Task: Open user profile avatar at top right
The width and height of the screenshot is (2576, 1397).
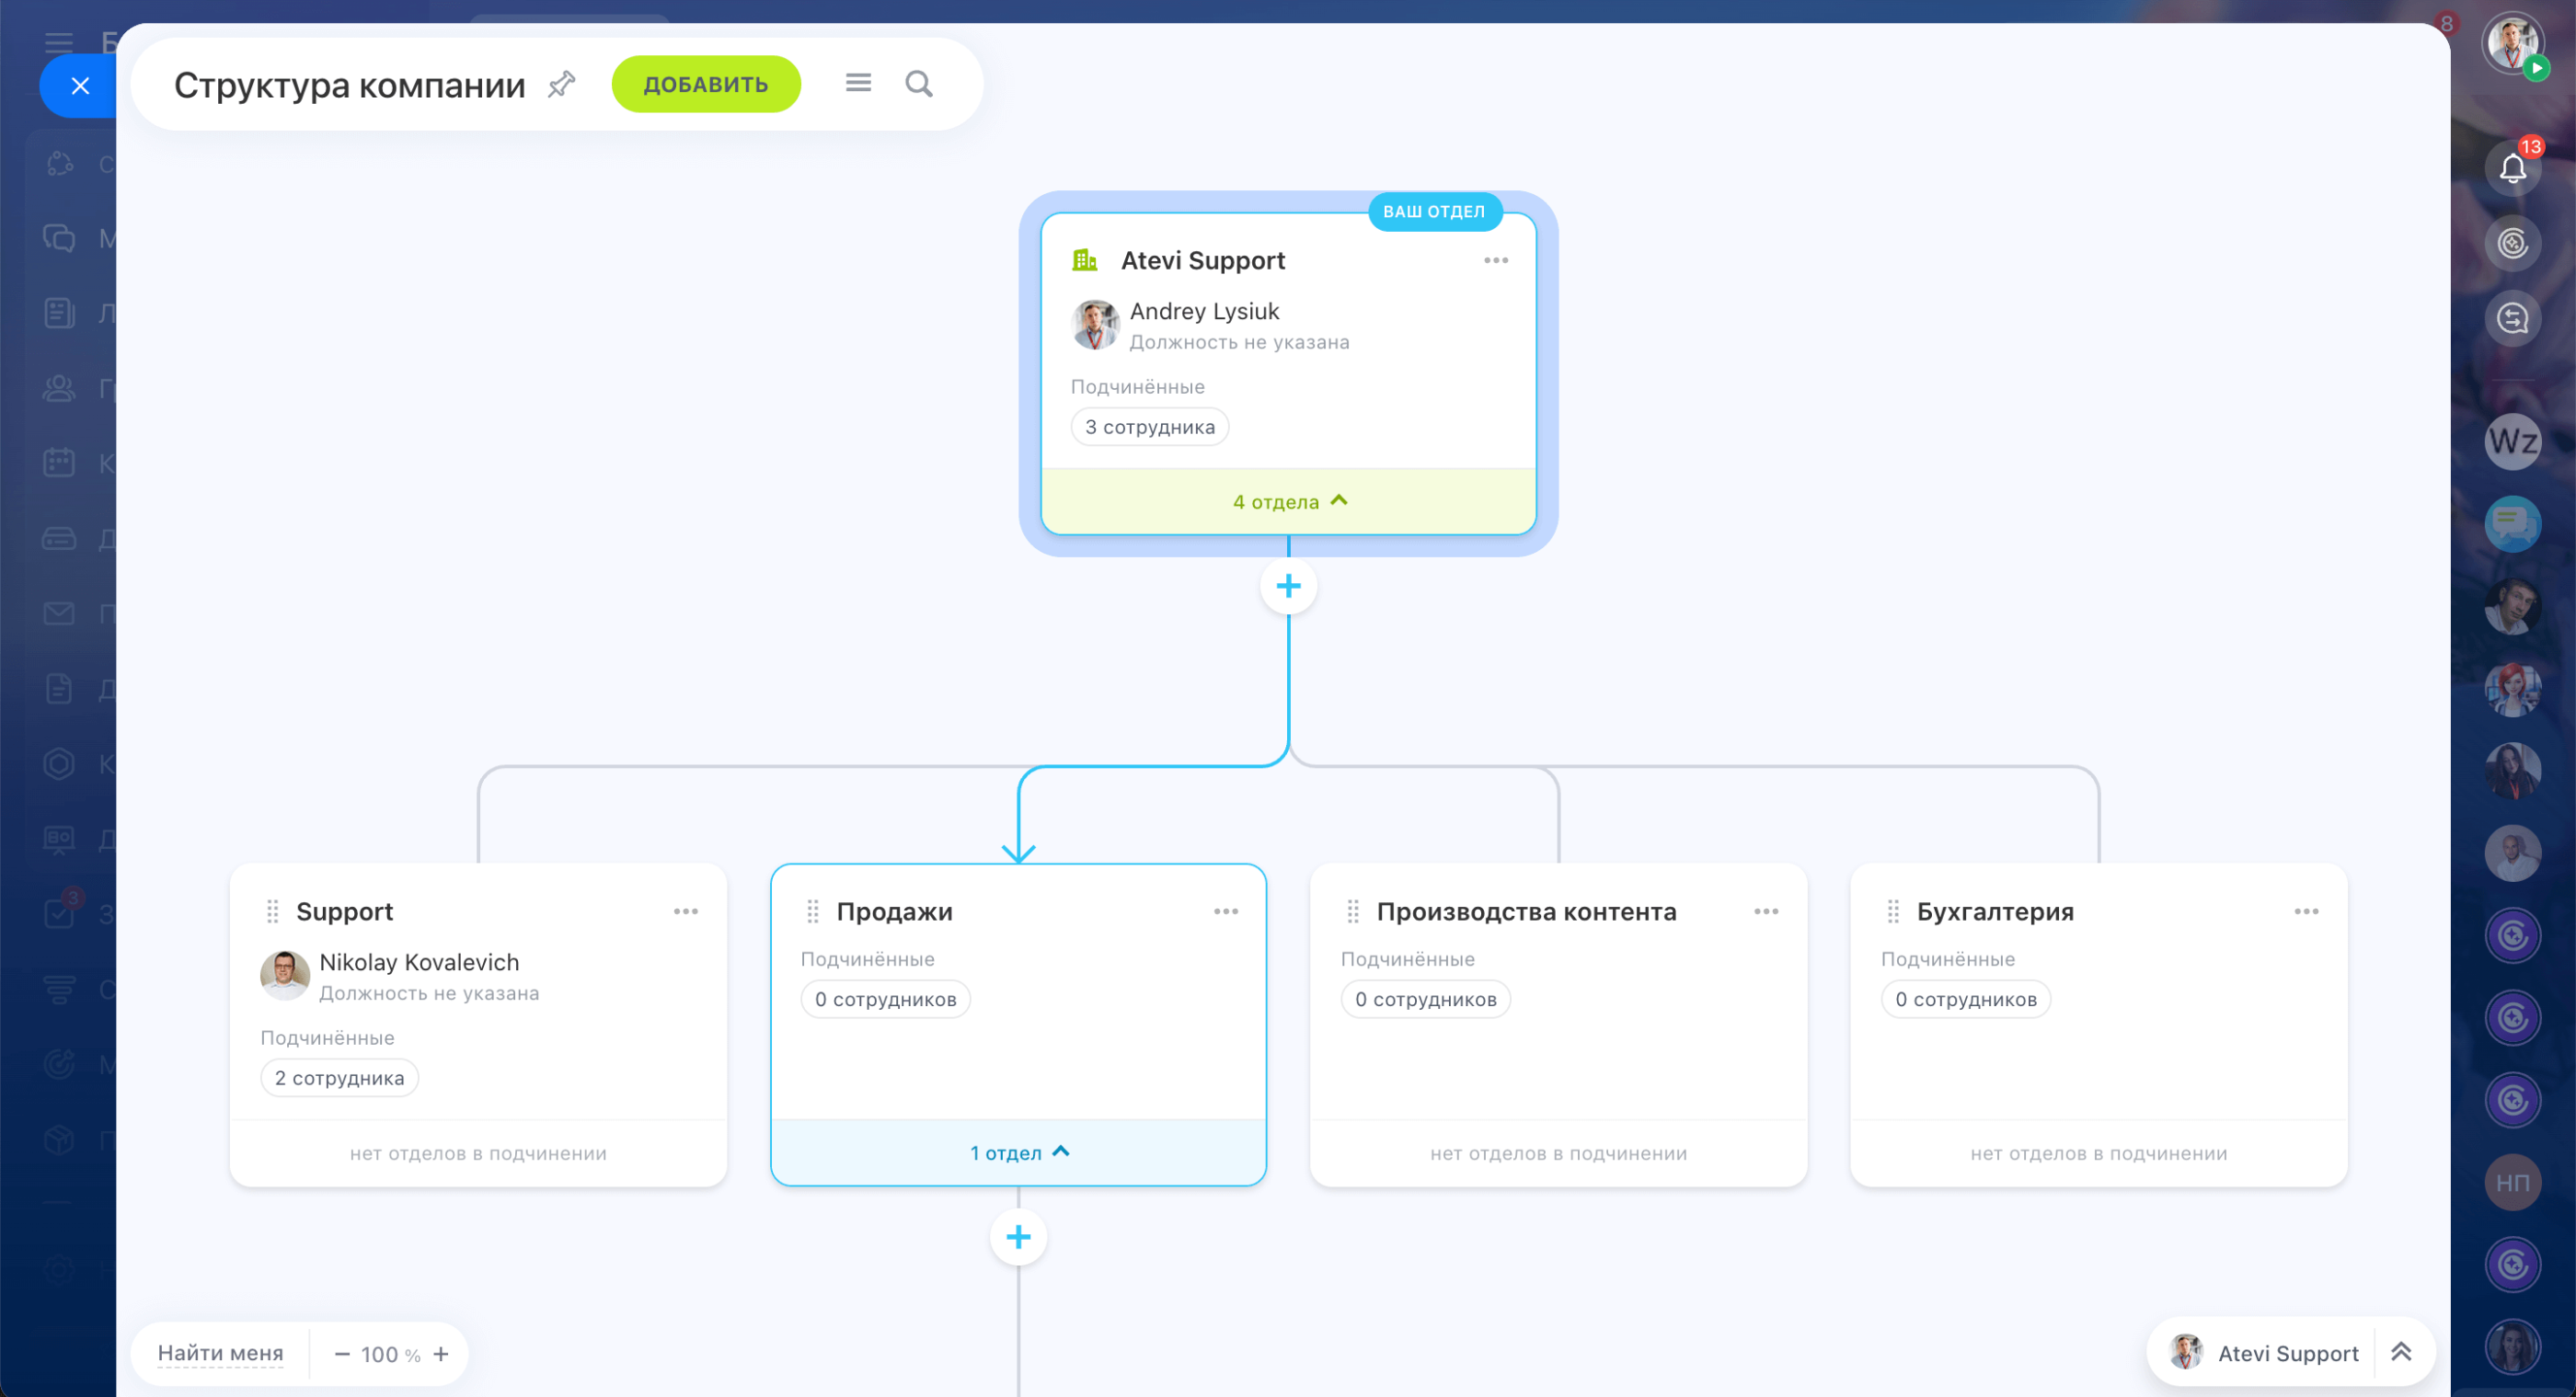Action: [x=2512, y=43]
